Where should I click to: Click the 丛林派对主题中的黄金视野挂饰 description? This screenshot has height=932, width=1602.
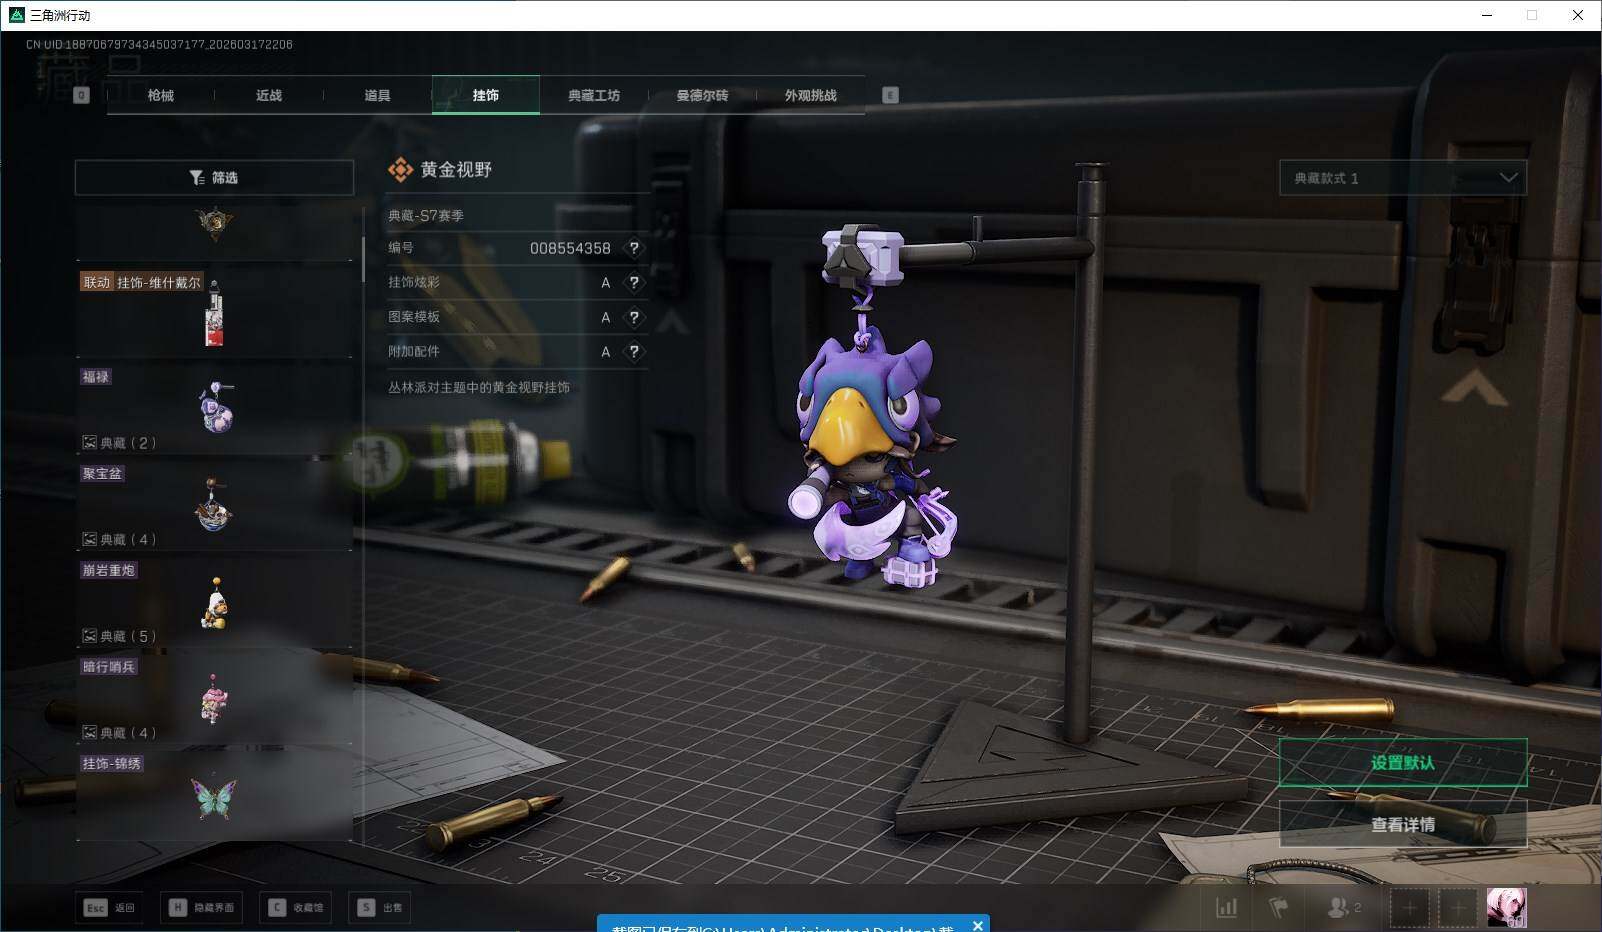(x=479, y=387)
